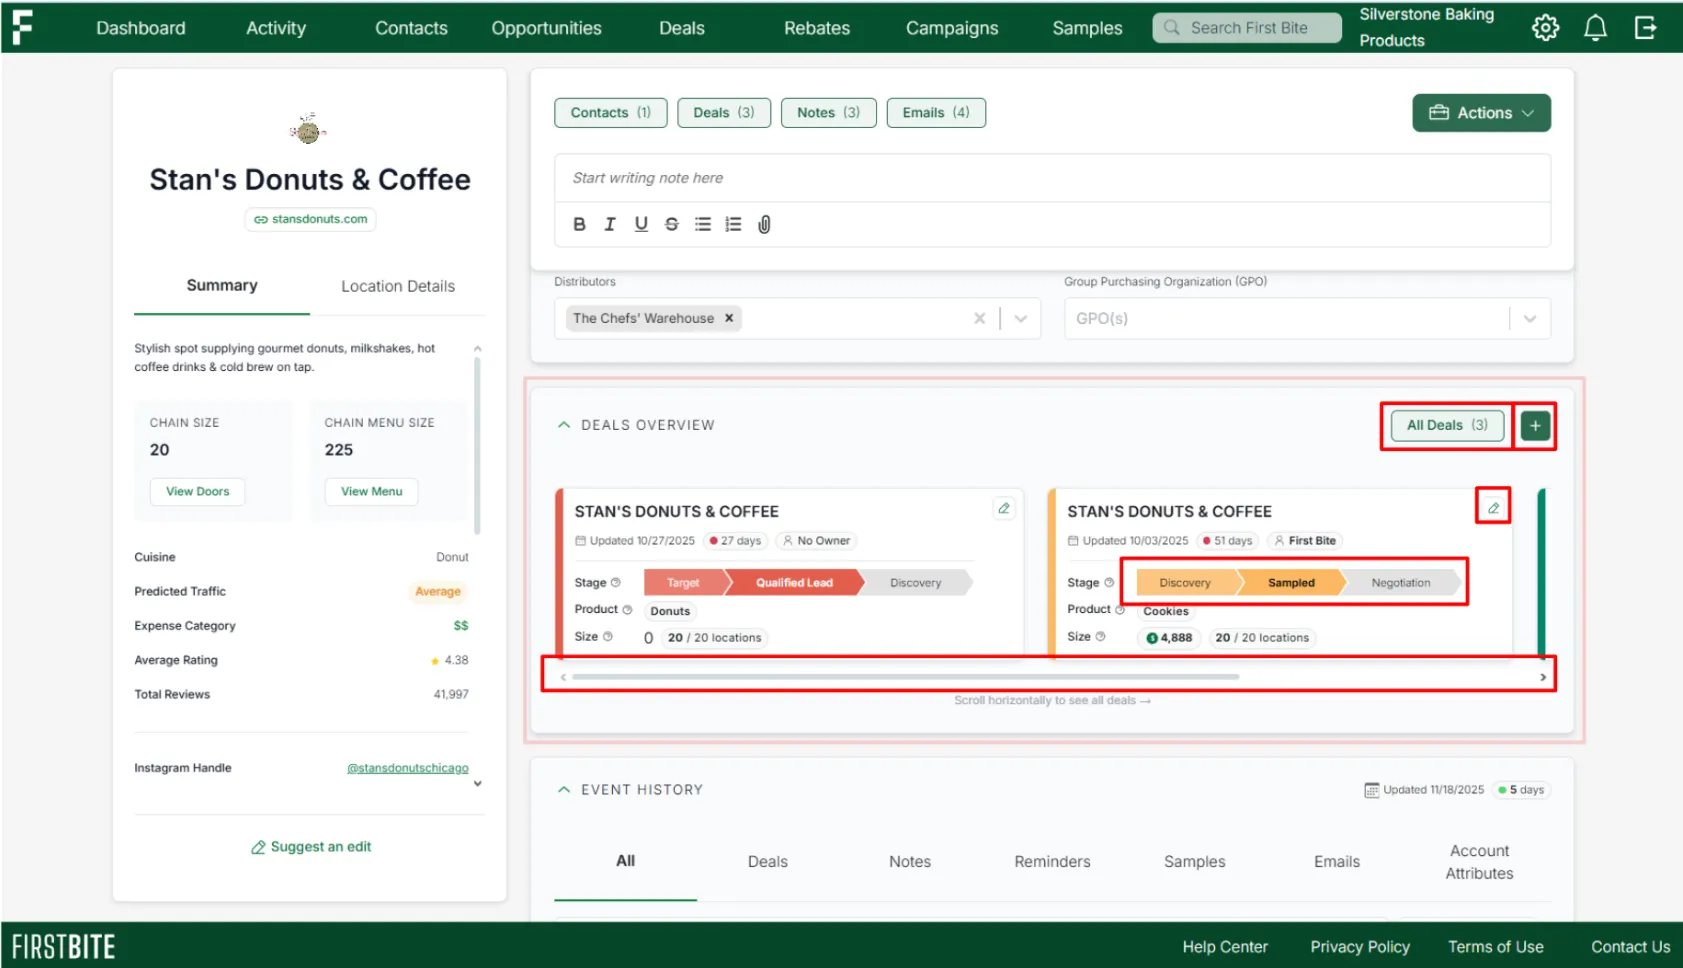Open the GPO(s) dropdown
The height and width of the screenshot is (968, 1683).
[1529, 319]
